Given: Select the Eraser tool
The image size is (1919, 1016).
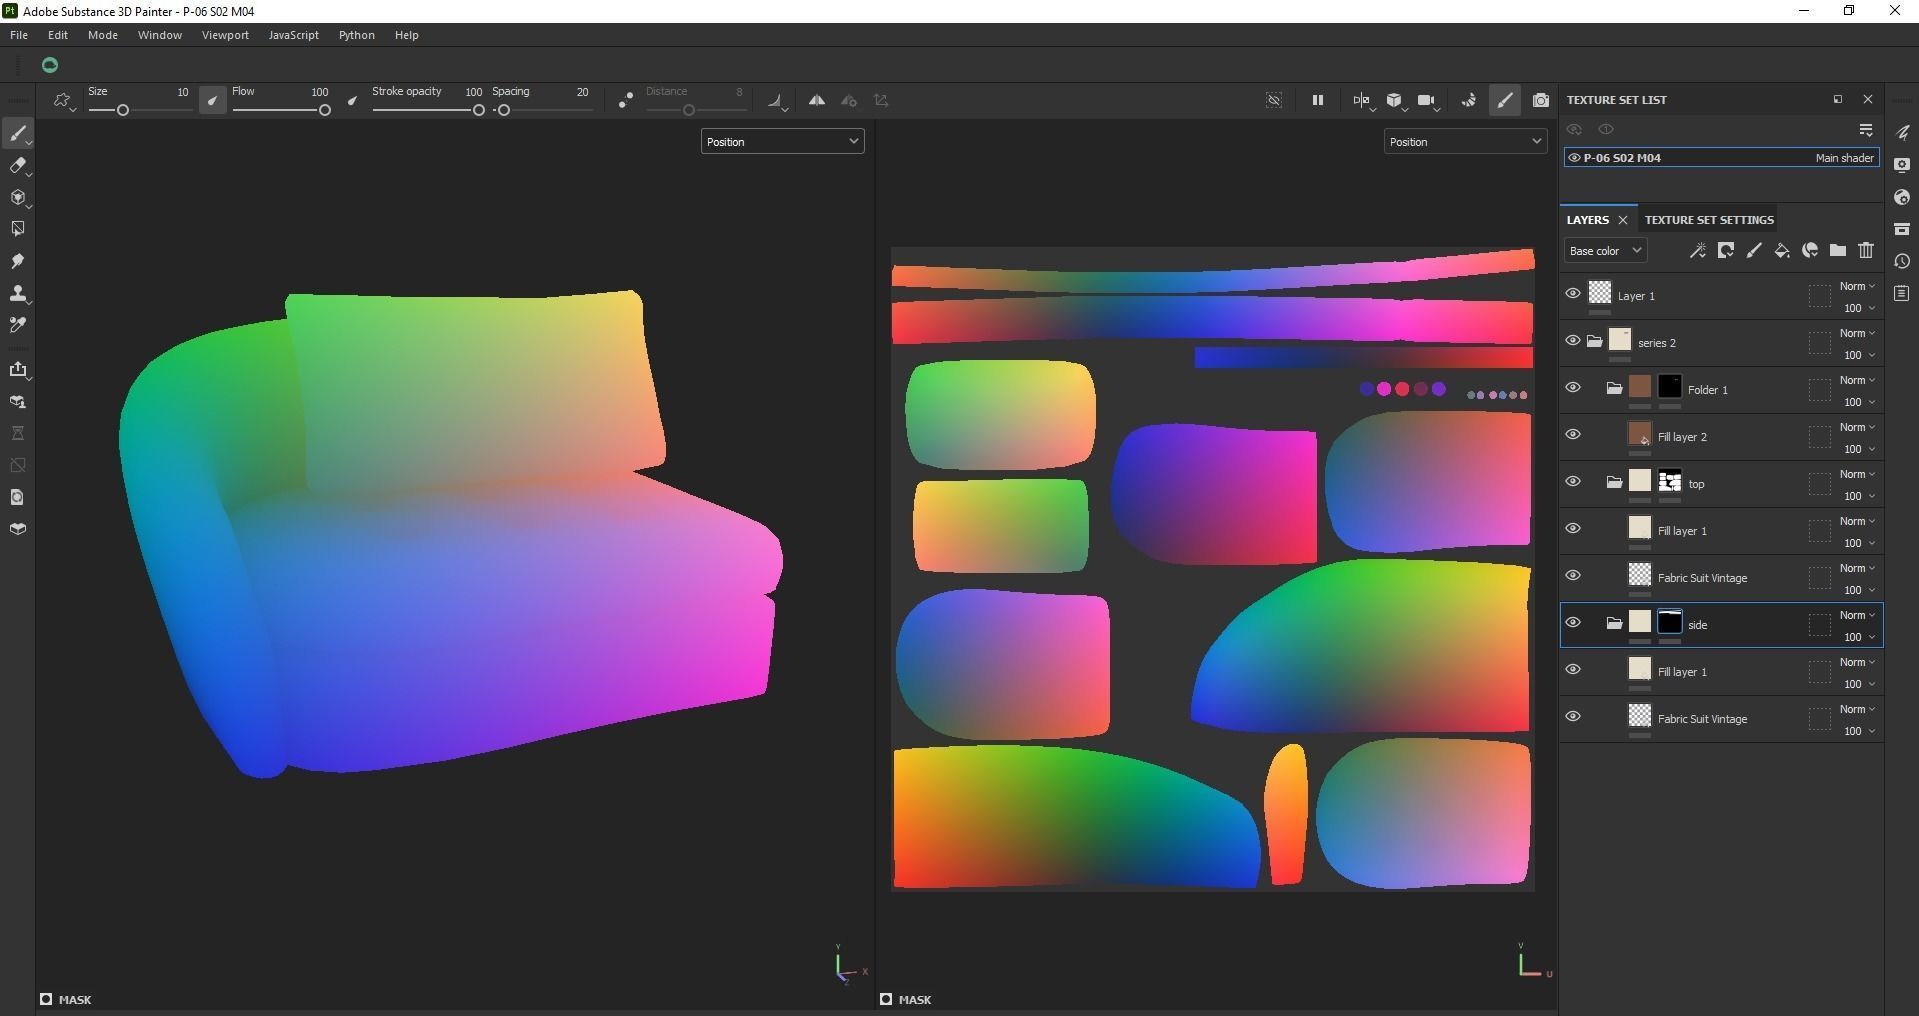Looking at the screenshot, I should click(18, 165).
